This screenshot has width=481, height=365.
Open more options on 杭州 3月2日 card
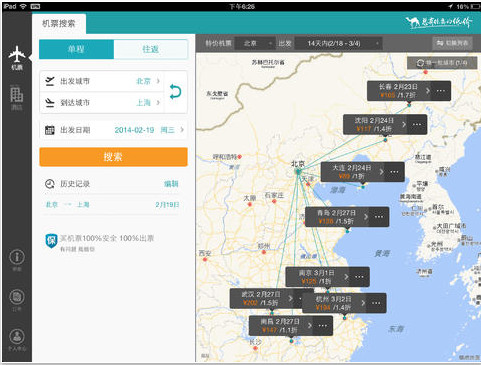point(376,303)
